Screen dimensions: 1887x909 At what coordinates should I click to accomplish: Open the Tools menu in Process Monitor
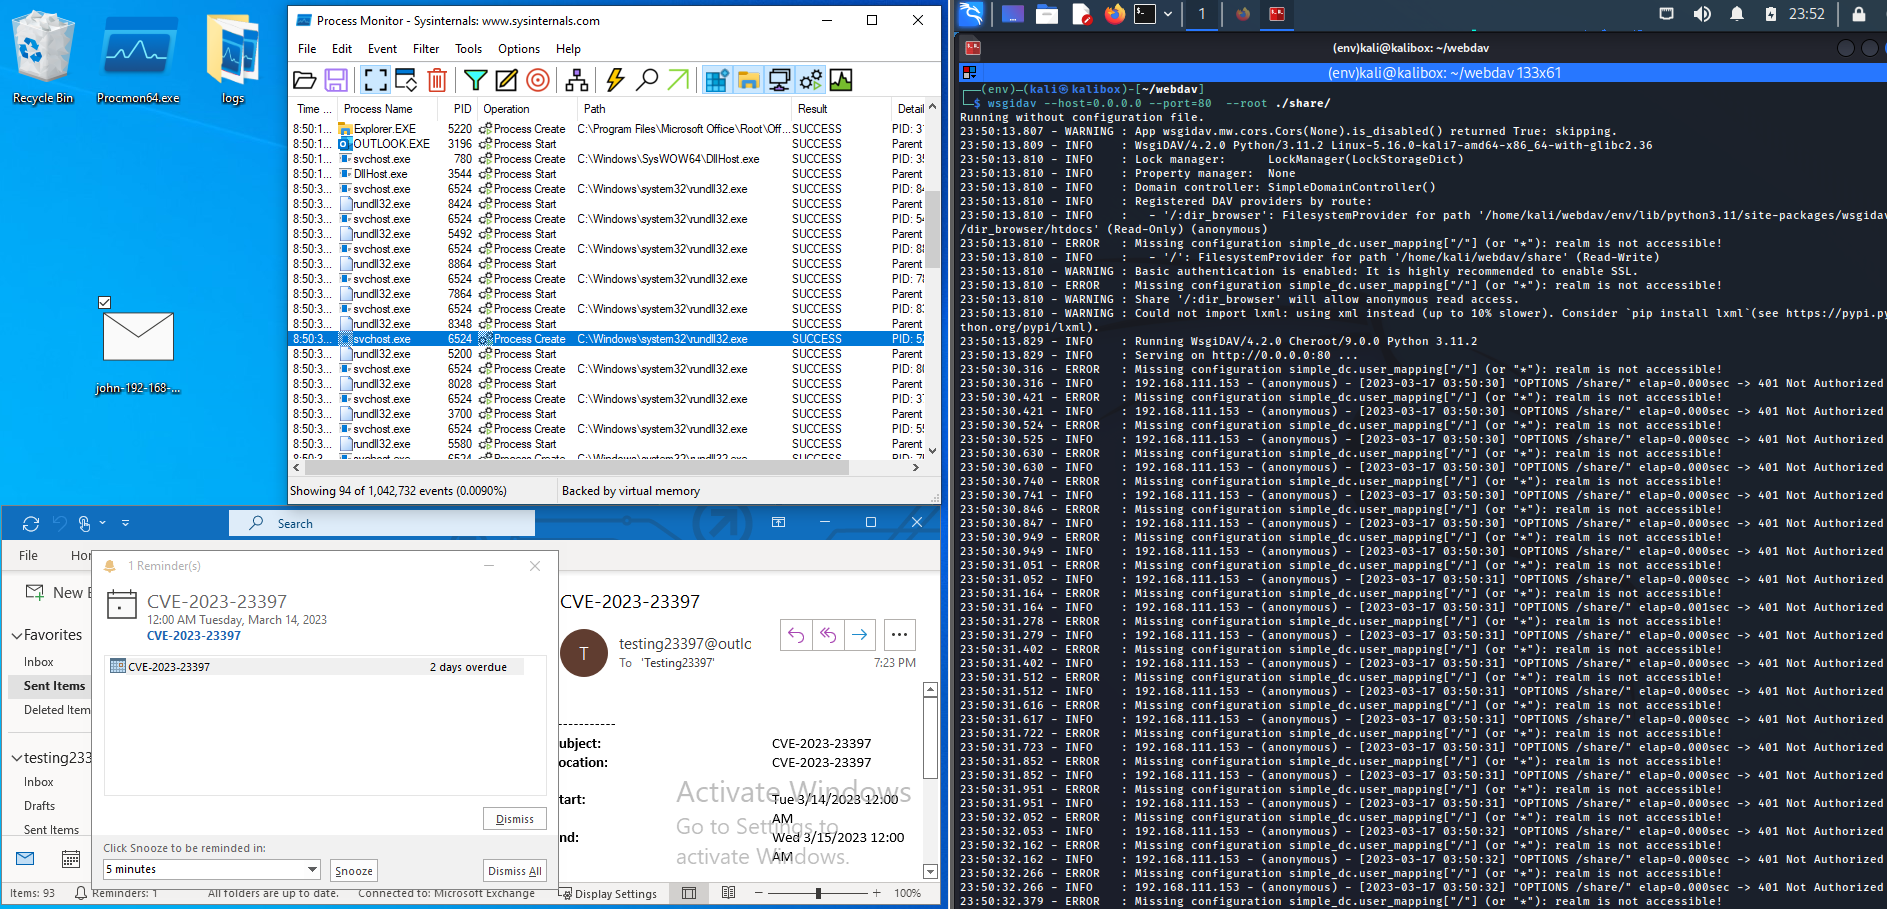tap(468, 48)
